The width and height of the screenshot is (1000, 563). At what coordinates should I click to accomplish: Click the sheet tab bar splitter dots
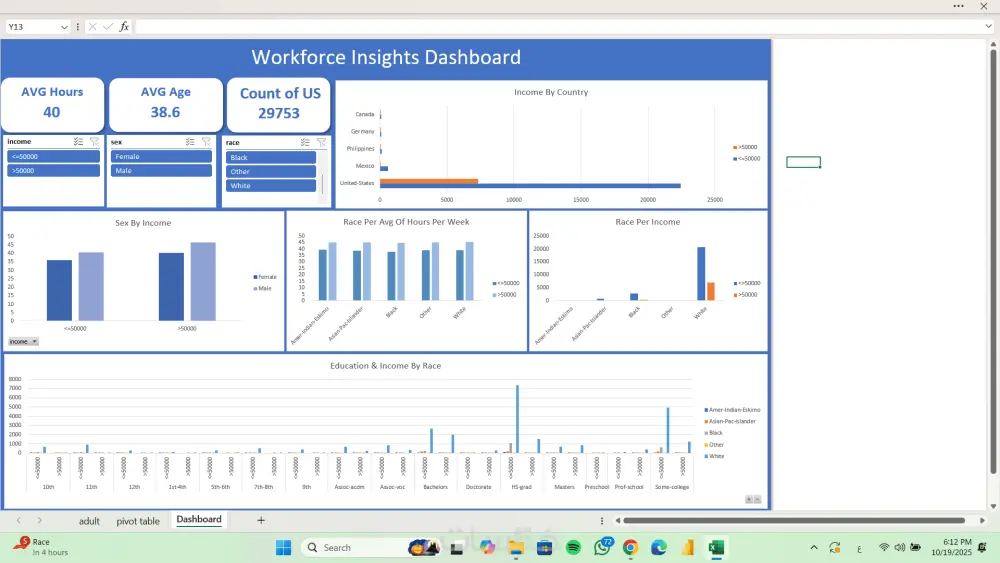click(601, 520)
